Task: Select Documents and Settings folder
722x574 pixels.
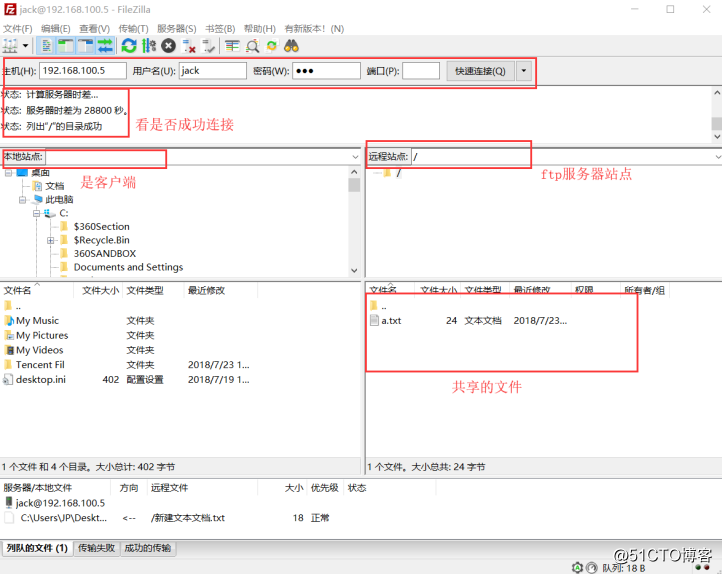Action: (128, 267)
